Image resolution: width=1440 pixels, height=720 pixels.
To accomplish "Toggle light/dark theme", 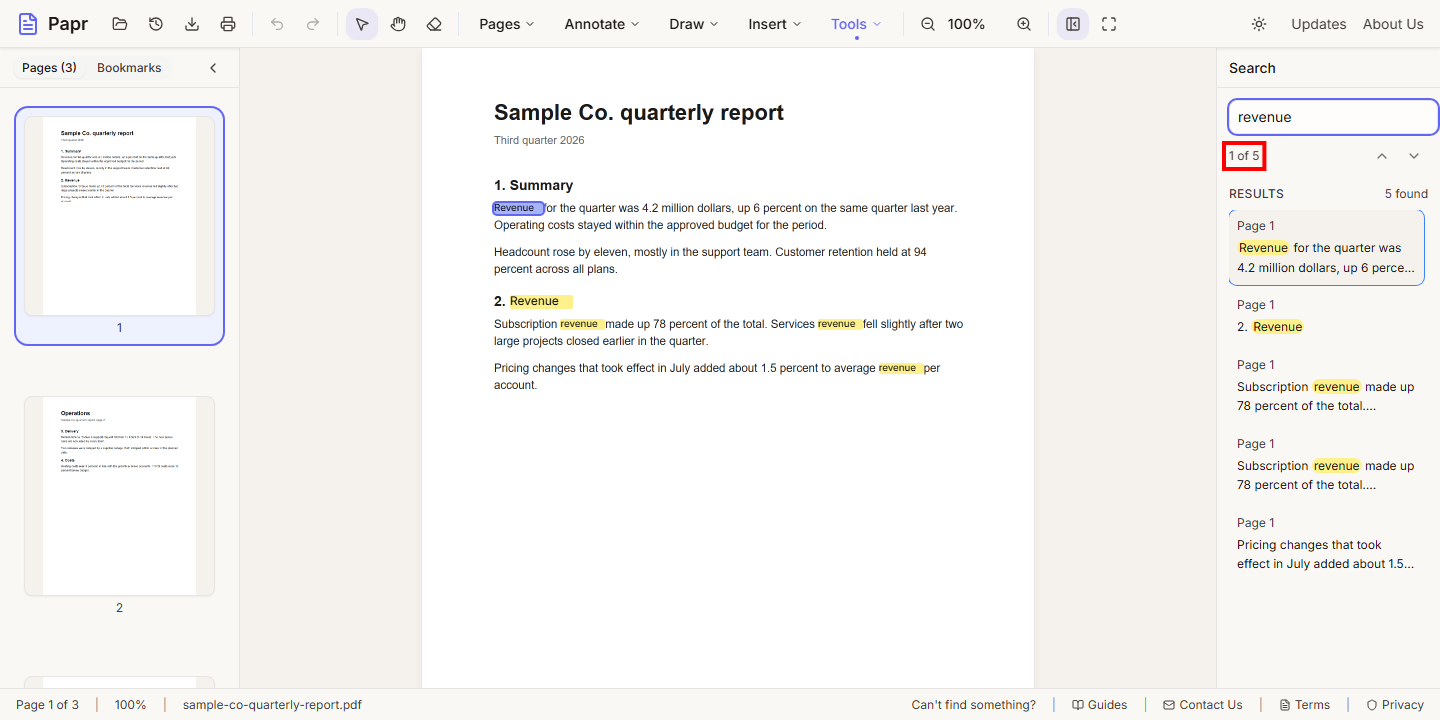I will click(x=1259, y=24).
